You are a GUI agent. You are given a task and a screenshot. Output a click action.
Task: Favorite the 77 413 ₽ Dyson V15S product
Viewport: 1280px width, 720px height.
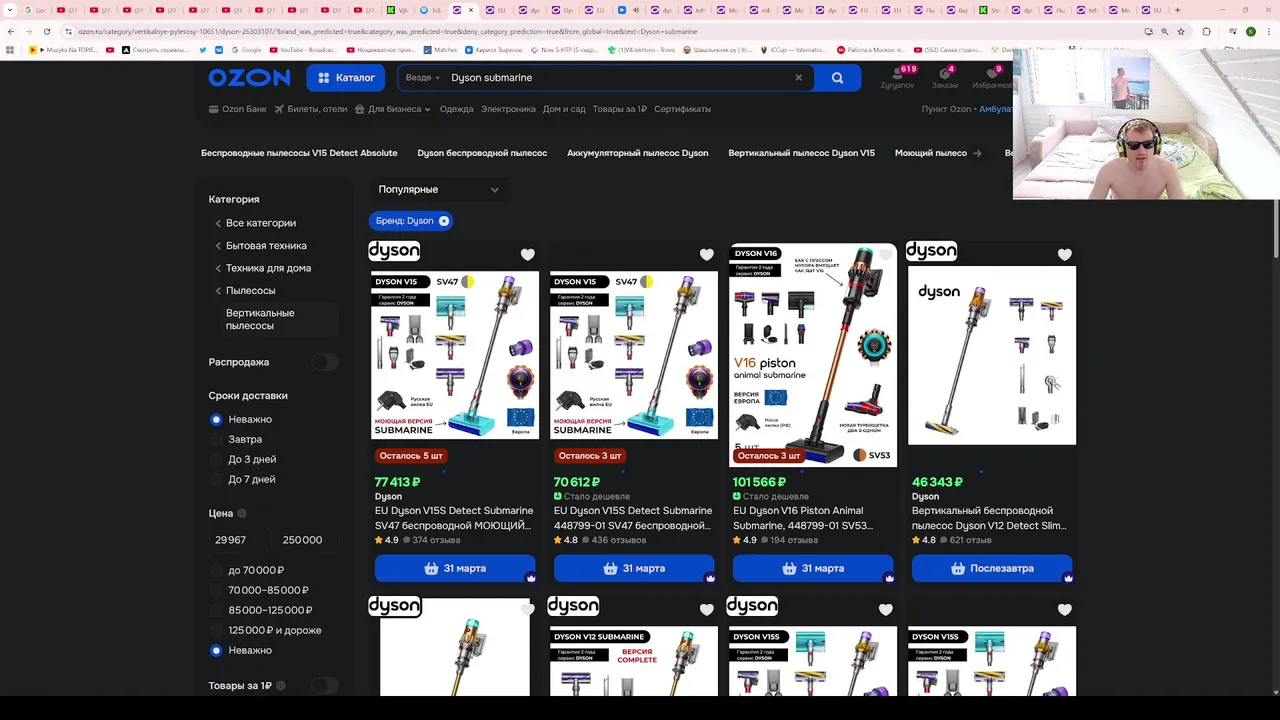(x=528, y=254)
